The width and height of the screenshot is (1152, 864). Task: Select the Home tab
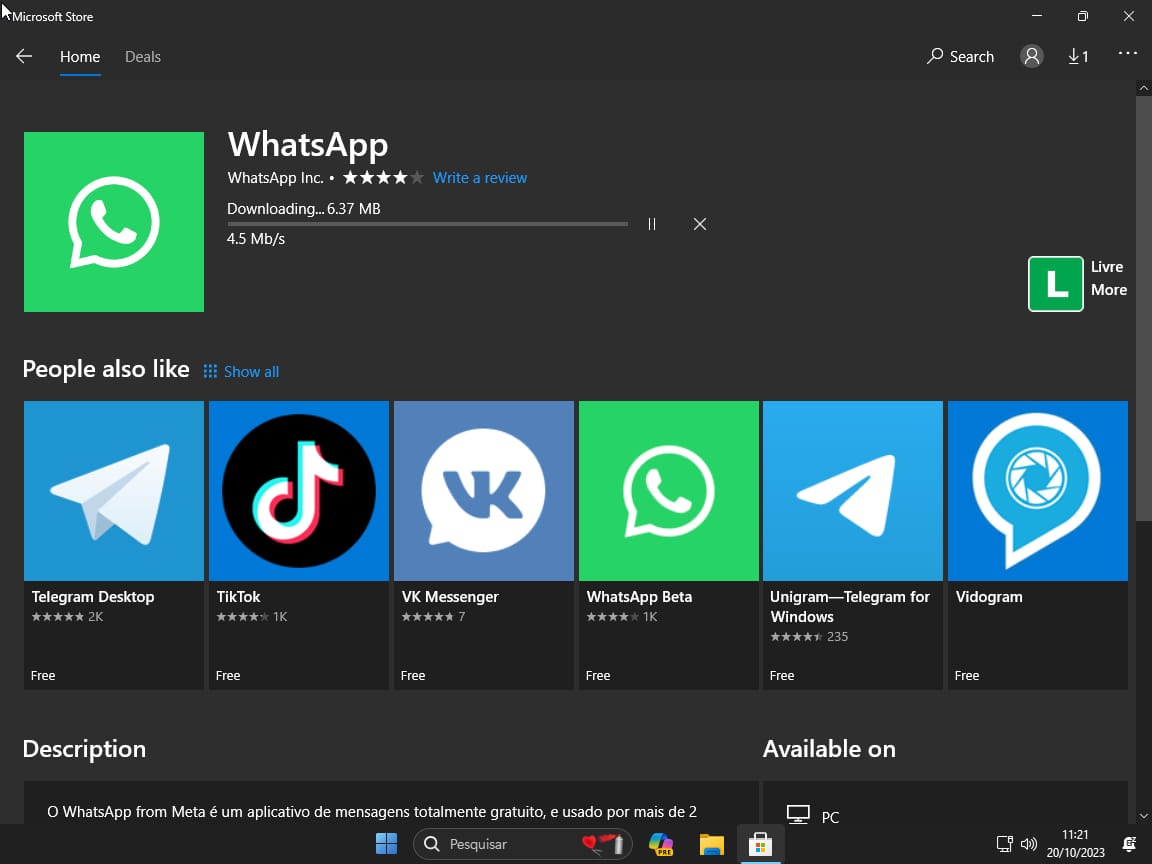[x=80, y=57]
